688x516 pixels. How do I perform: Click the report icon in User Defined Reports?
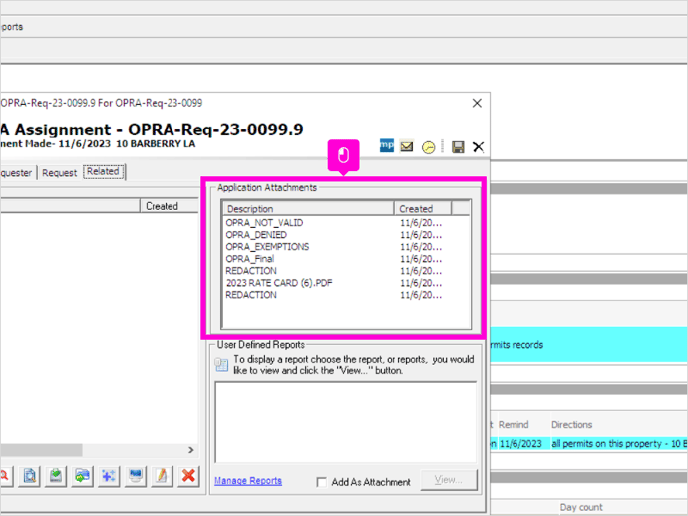click(221, 365)
